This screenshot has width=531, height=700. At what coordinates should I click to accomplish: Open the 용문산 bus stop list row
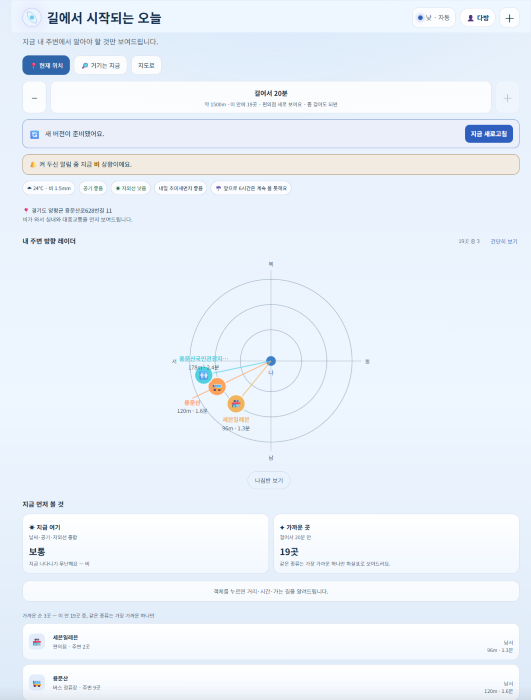[271, 683]
